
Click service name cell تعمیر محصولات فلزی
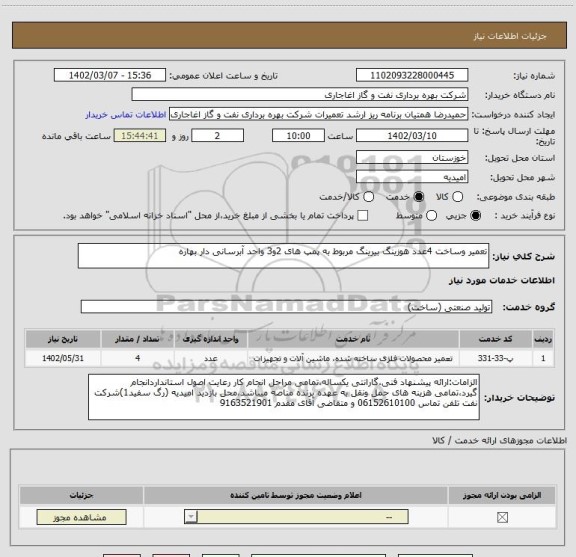[x=353, y=358]
